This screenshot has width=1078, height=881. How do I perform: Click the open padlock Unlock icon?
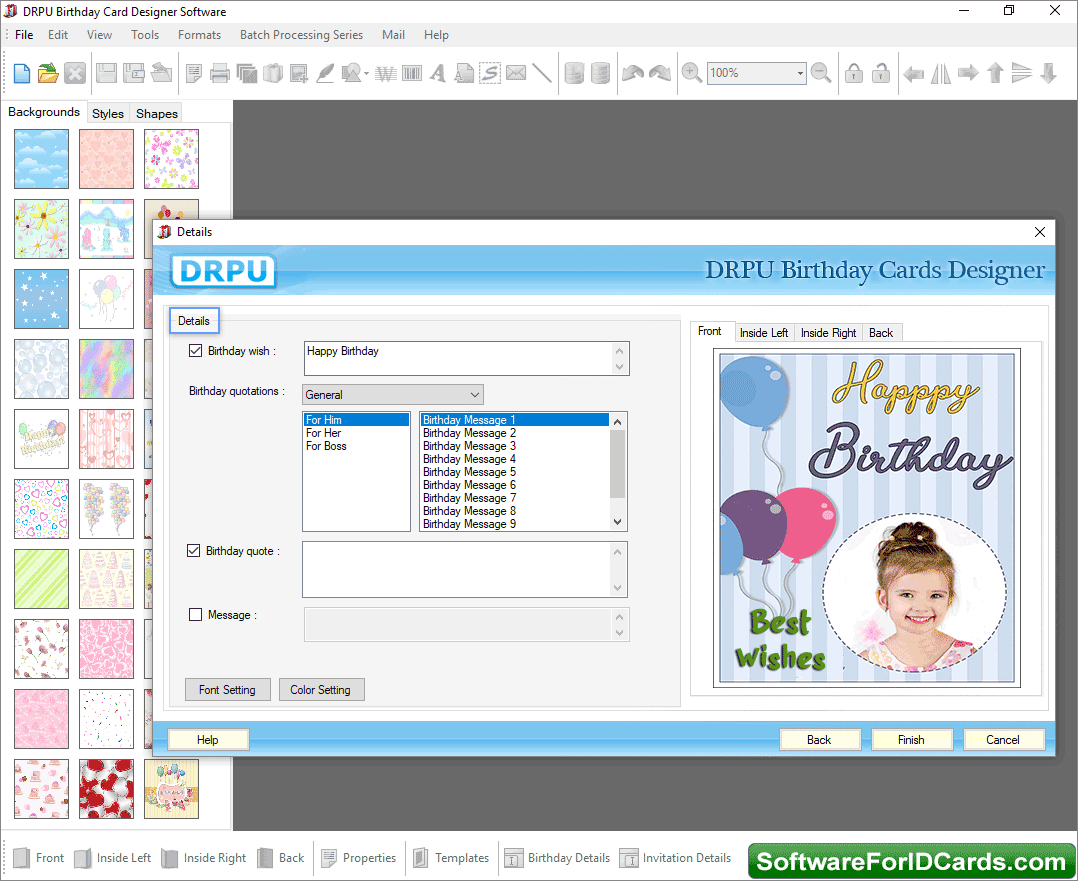[x=881, y=73]
